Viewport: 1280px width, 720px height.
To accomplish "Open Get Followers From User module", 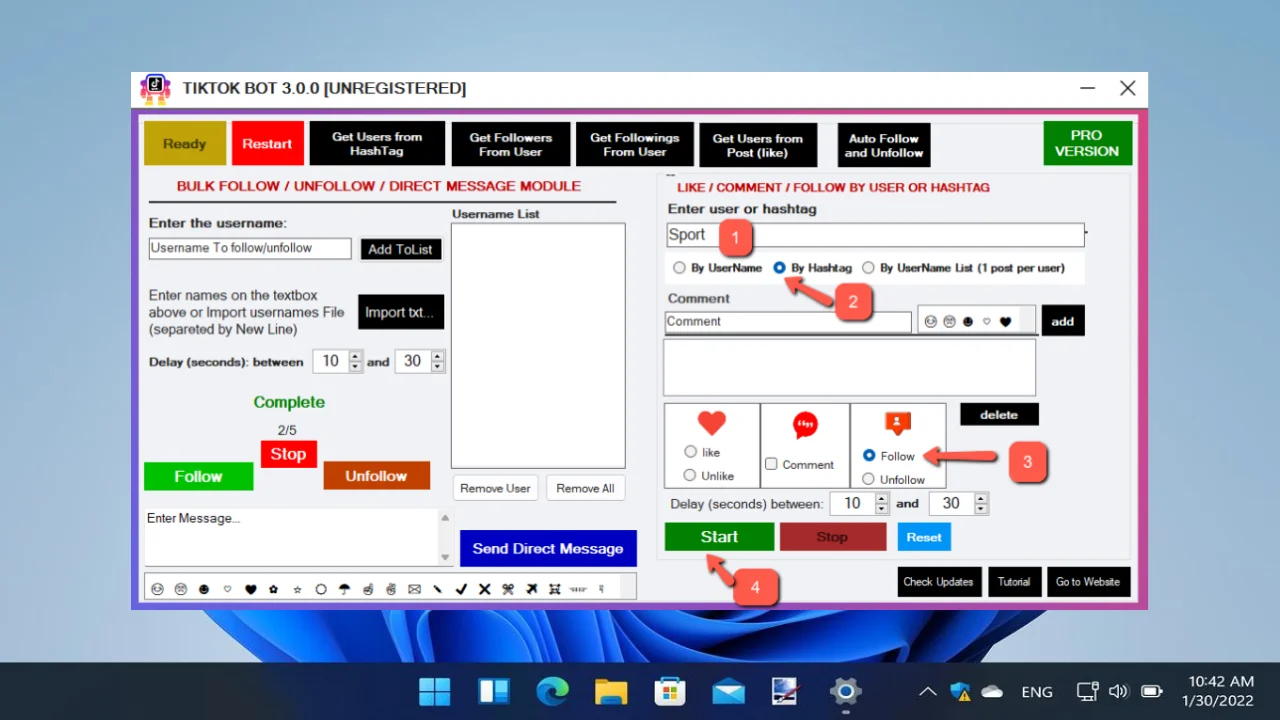I will (510, 144).
